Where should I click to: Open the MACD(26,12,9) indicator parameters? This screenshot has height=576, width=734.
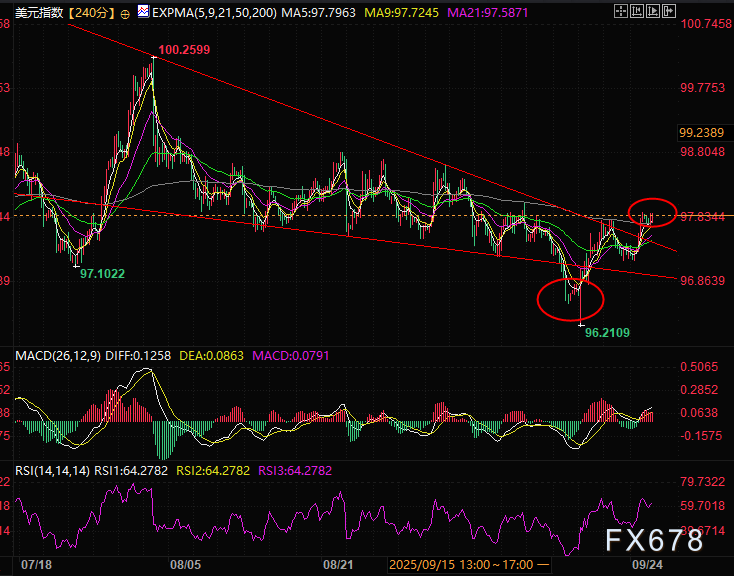pos(52,355)
